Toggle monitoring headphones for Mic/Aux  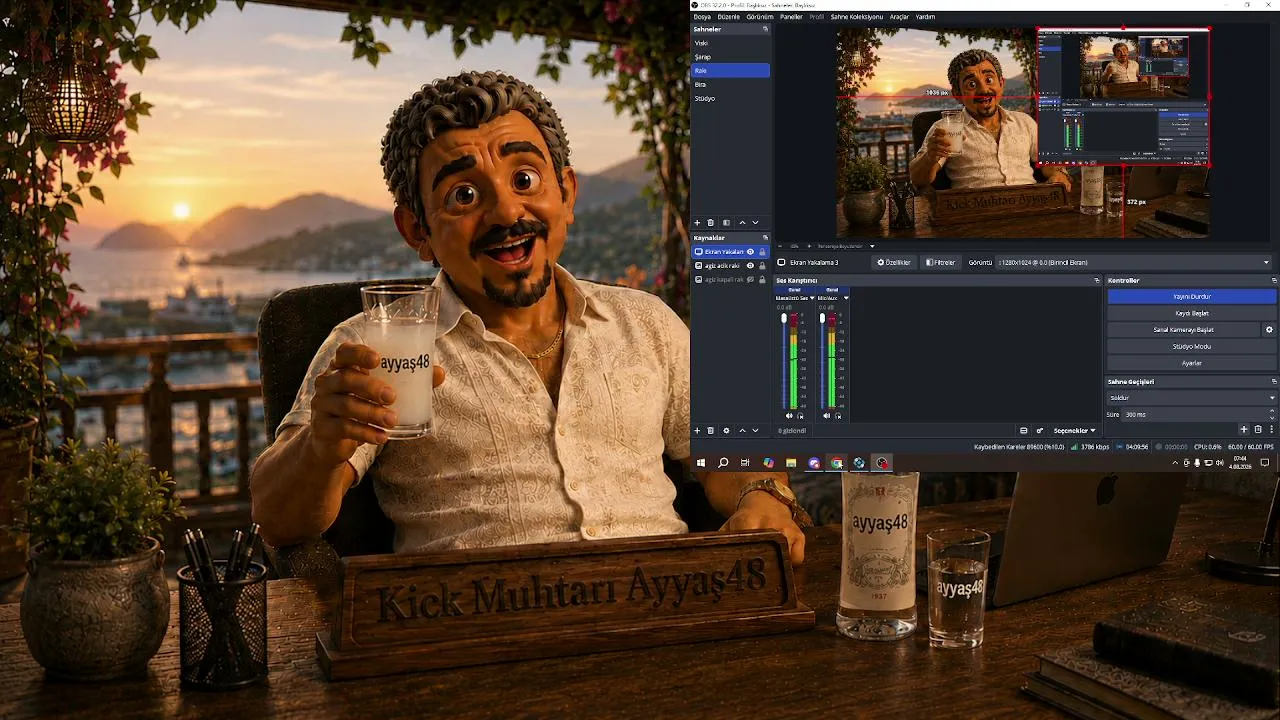click(x=838, y=415)
